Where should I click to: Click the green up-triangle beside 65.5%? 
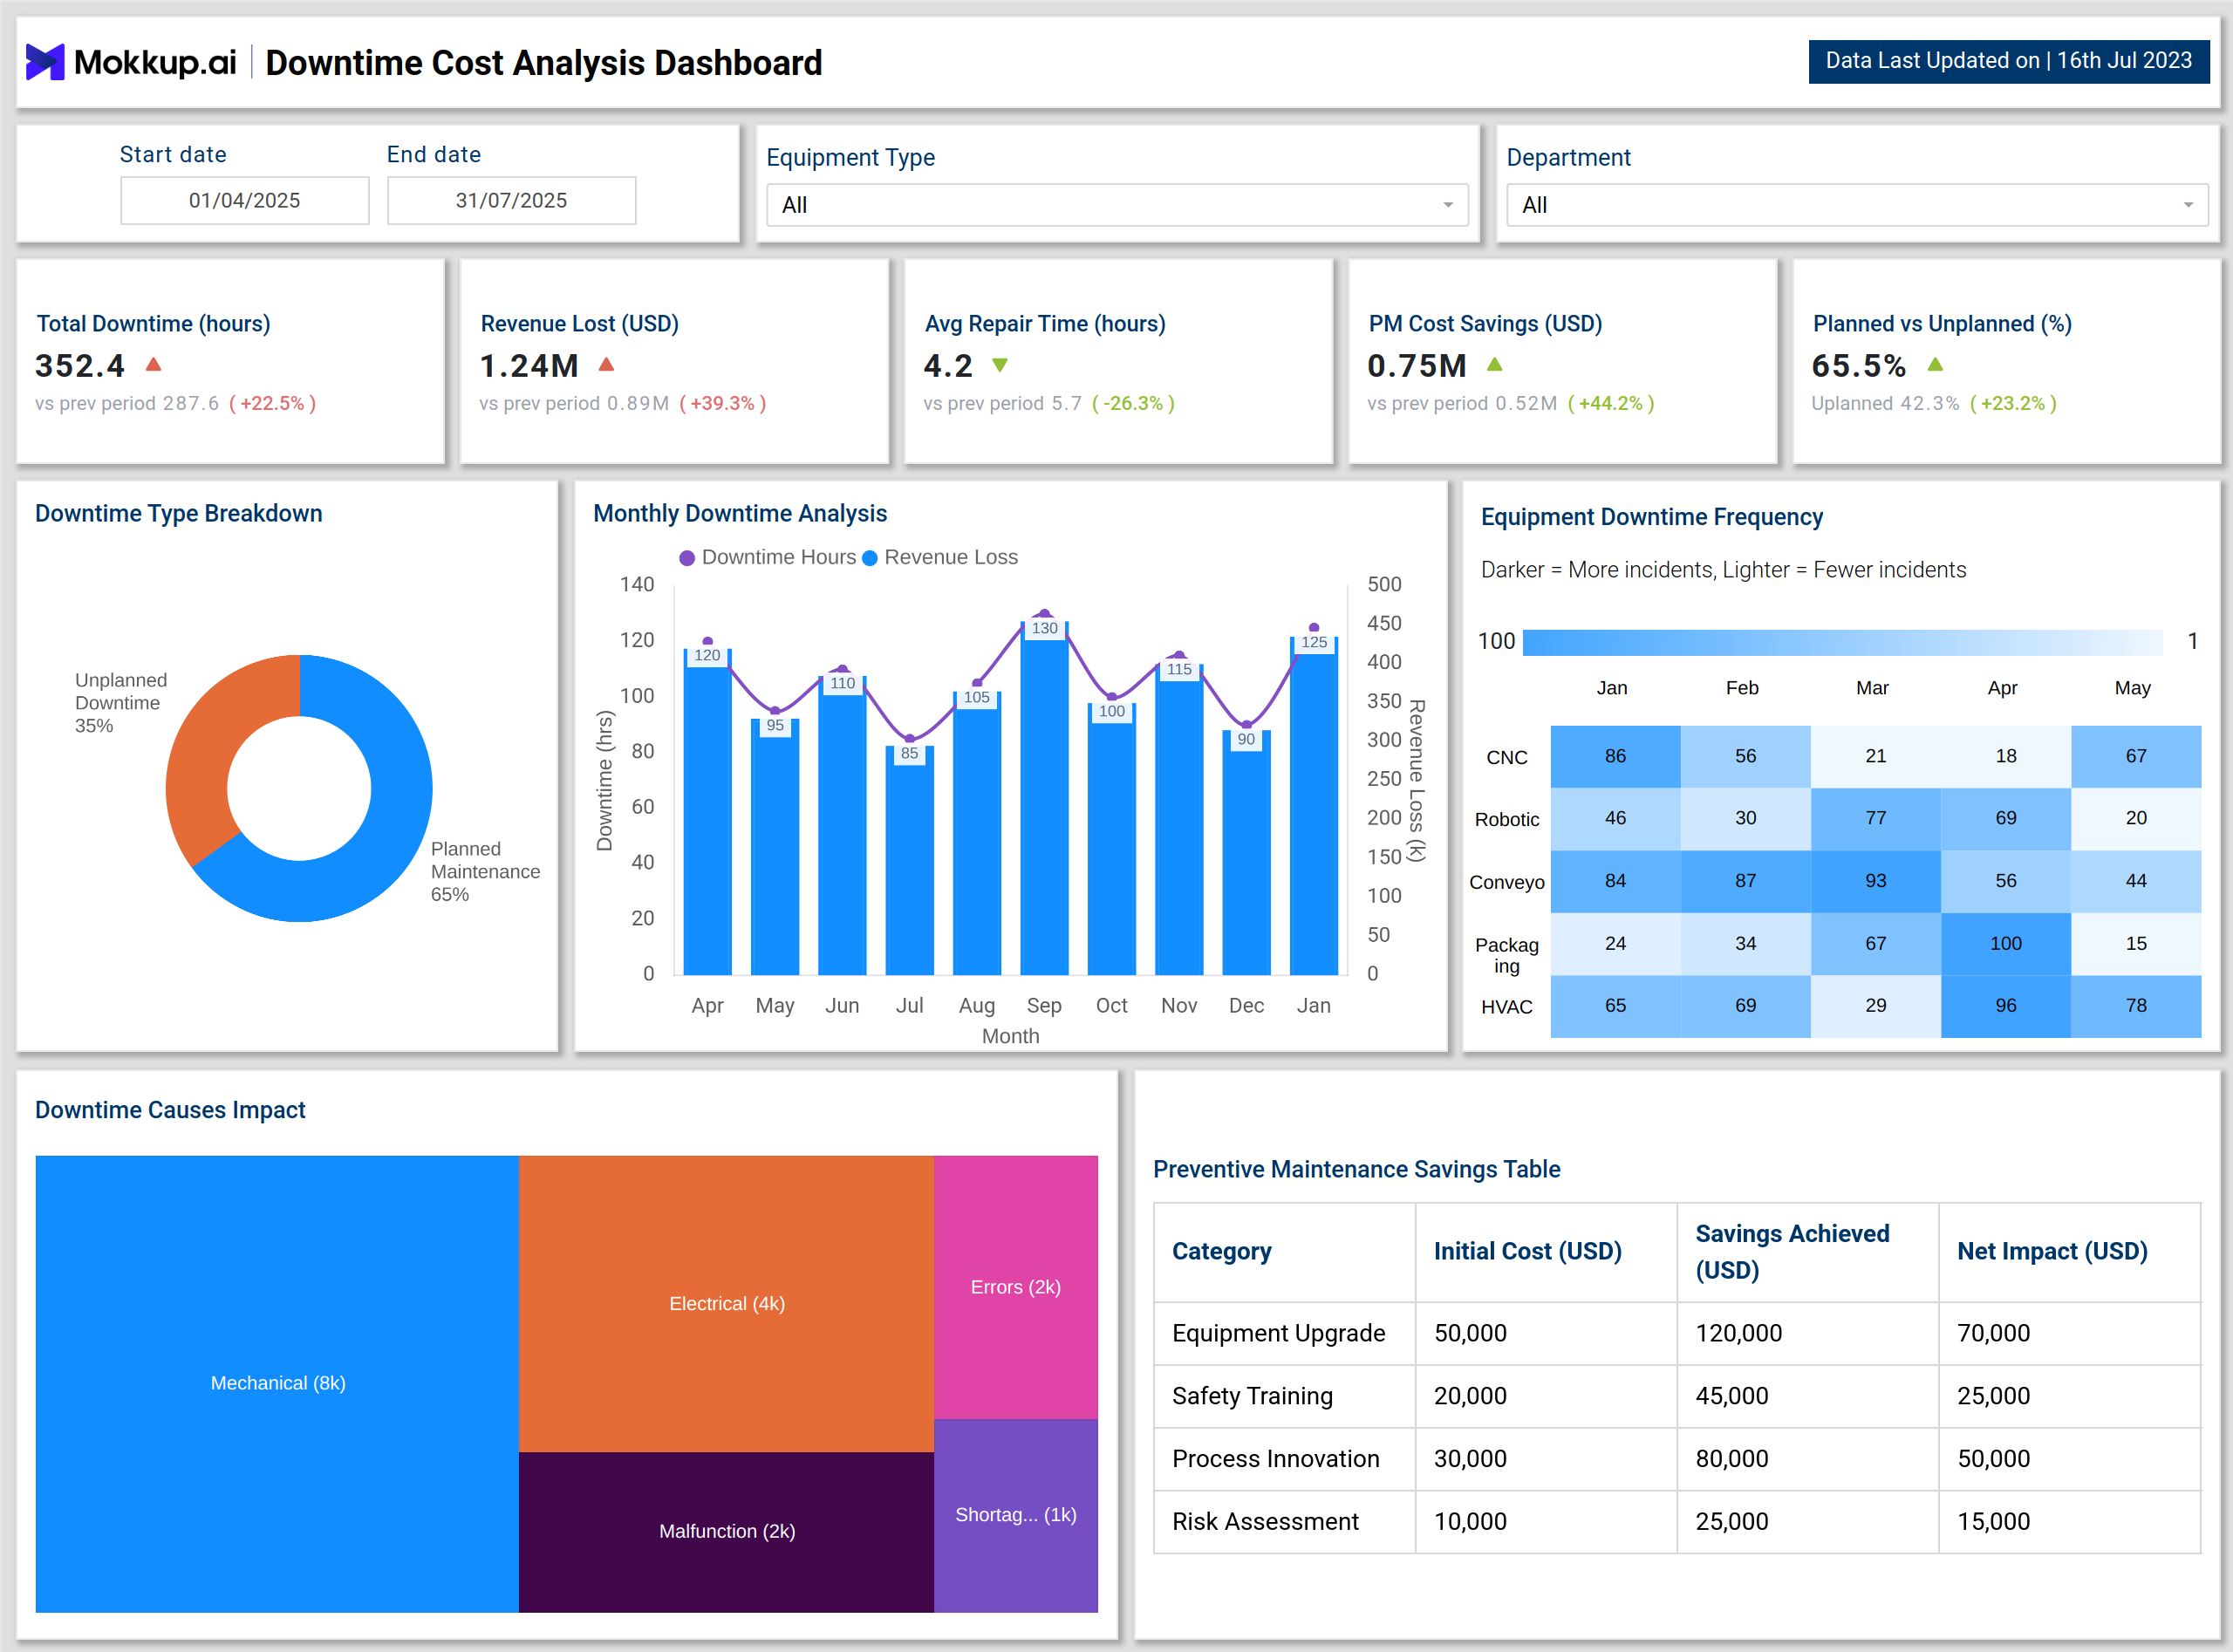pyautogui.click(x=1935, y=364)
